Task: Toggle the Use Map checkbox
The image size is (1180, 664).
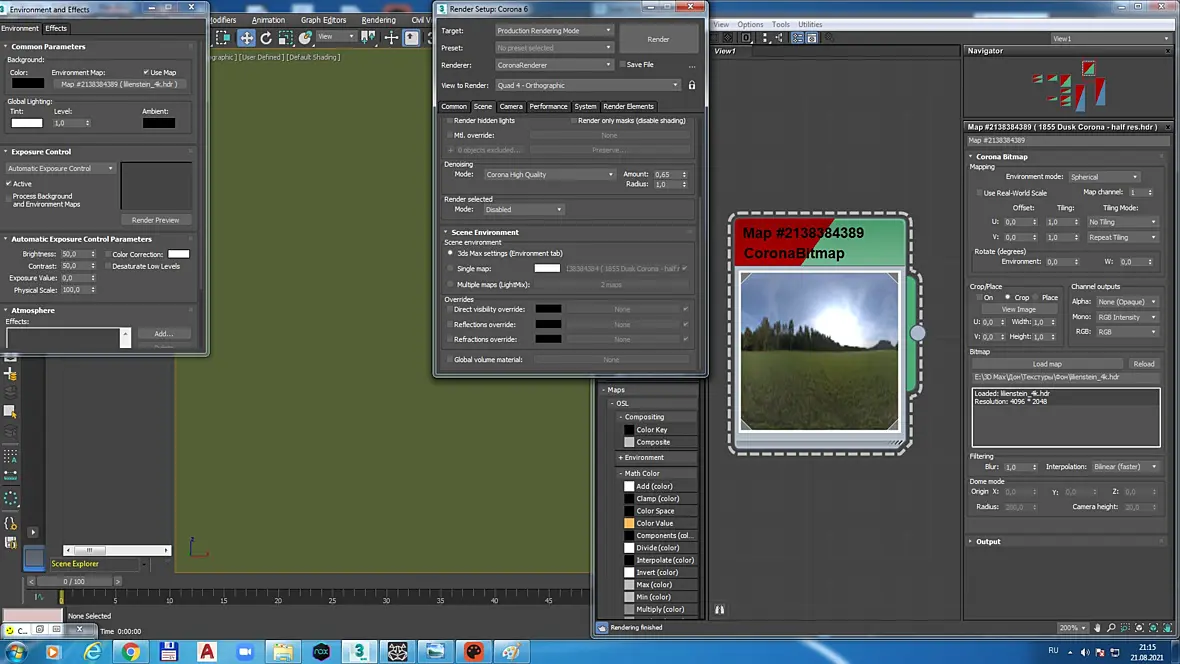Action: point(146,72)
